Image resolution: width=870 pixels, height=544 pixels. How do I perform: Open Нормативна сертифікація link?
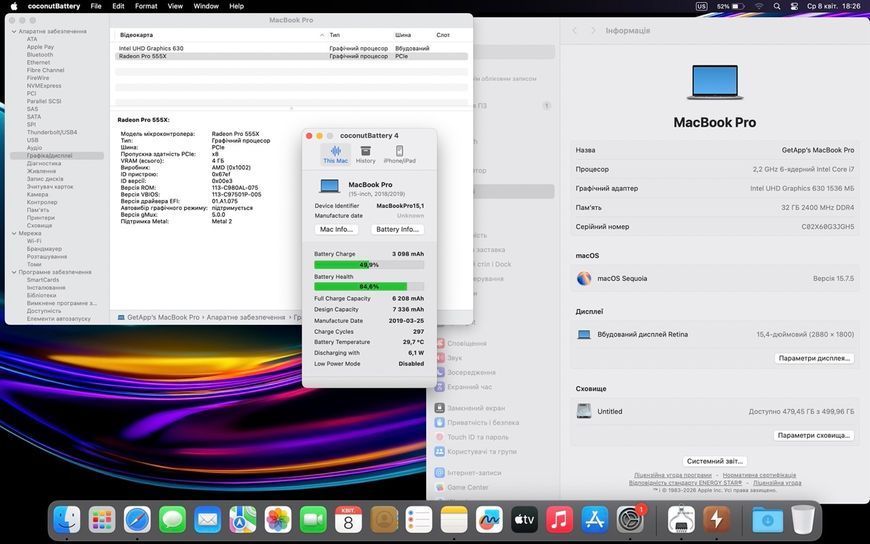coord(759,475)
